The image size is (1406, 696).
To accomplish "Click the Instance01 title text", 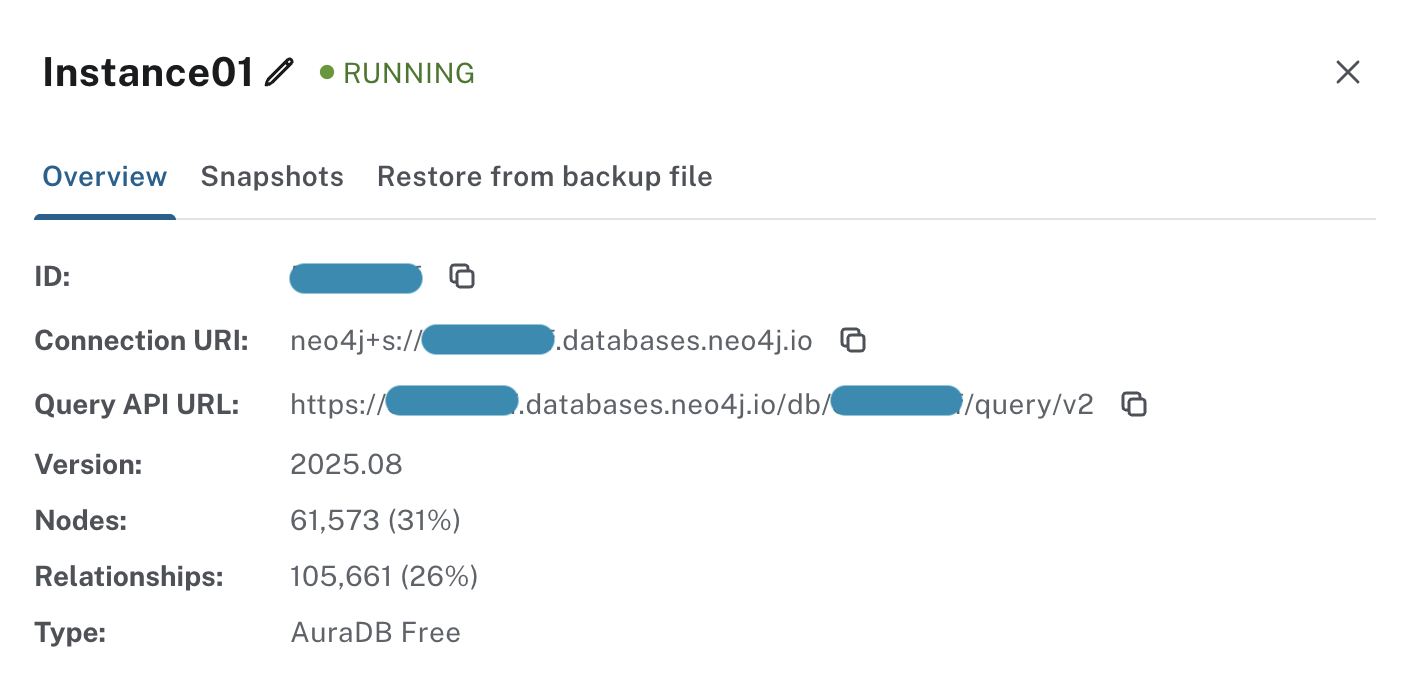I will [x=148, y=73].
